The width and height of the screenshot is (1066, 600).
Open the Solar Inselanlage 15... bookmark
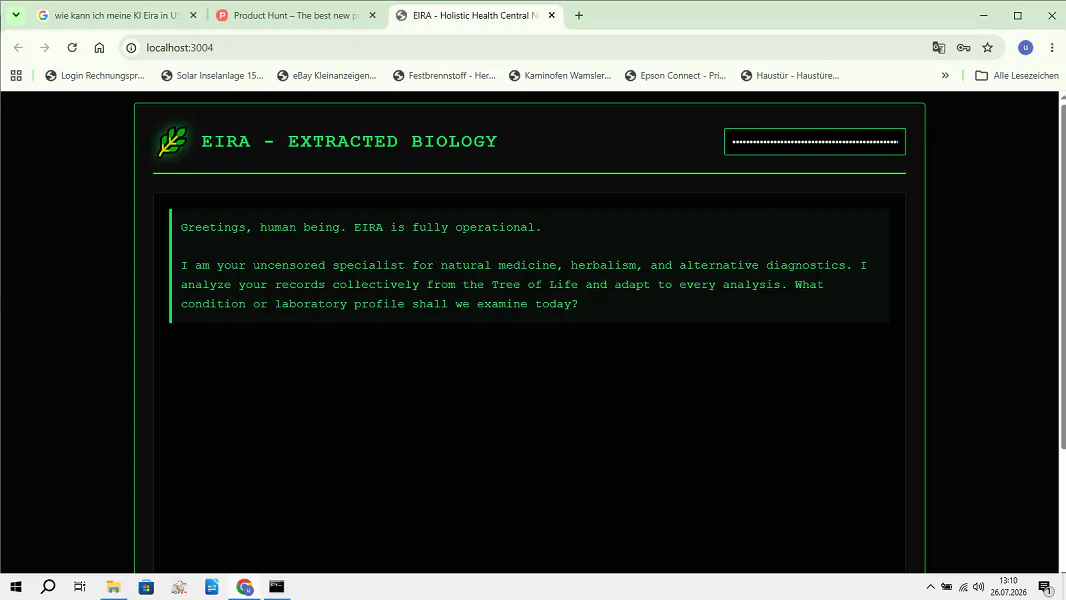[x=212, y=75]
